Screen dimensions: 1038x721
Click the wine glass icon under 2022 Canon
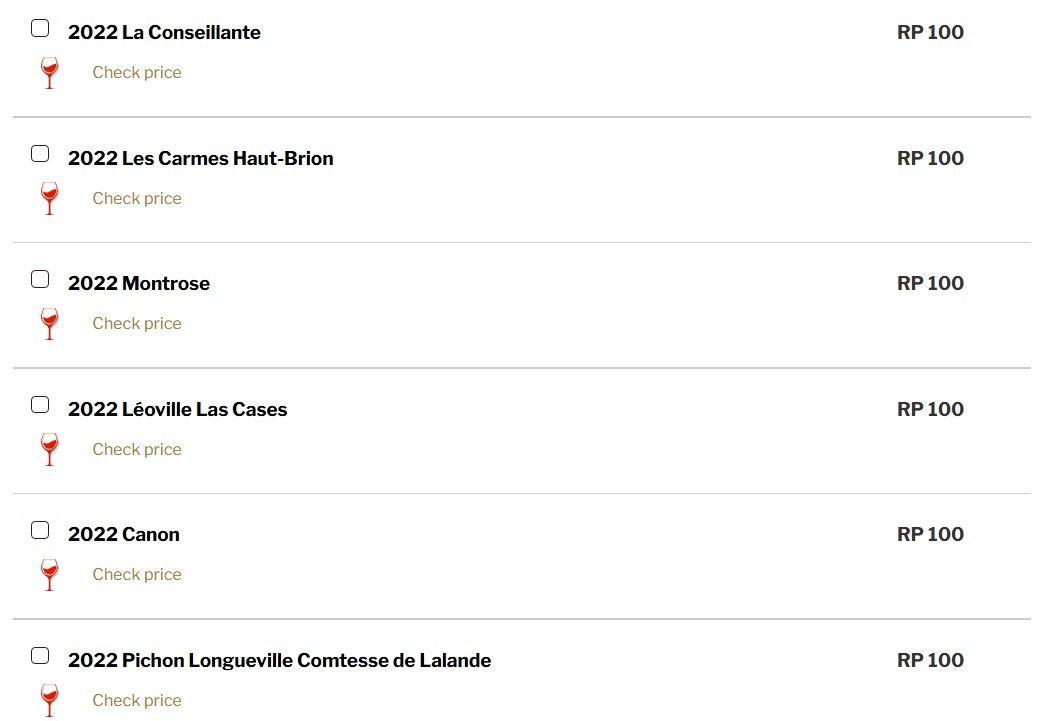click(x=49, y=575)
